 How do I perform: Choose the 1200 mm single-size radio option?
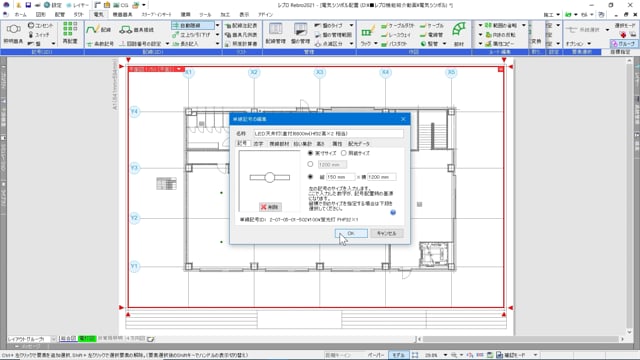(x=310, y=164)
